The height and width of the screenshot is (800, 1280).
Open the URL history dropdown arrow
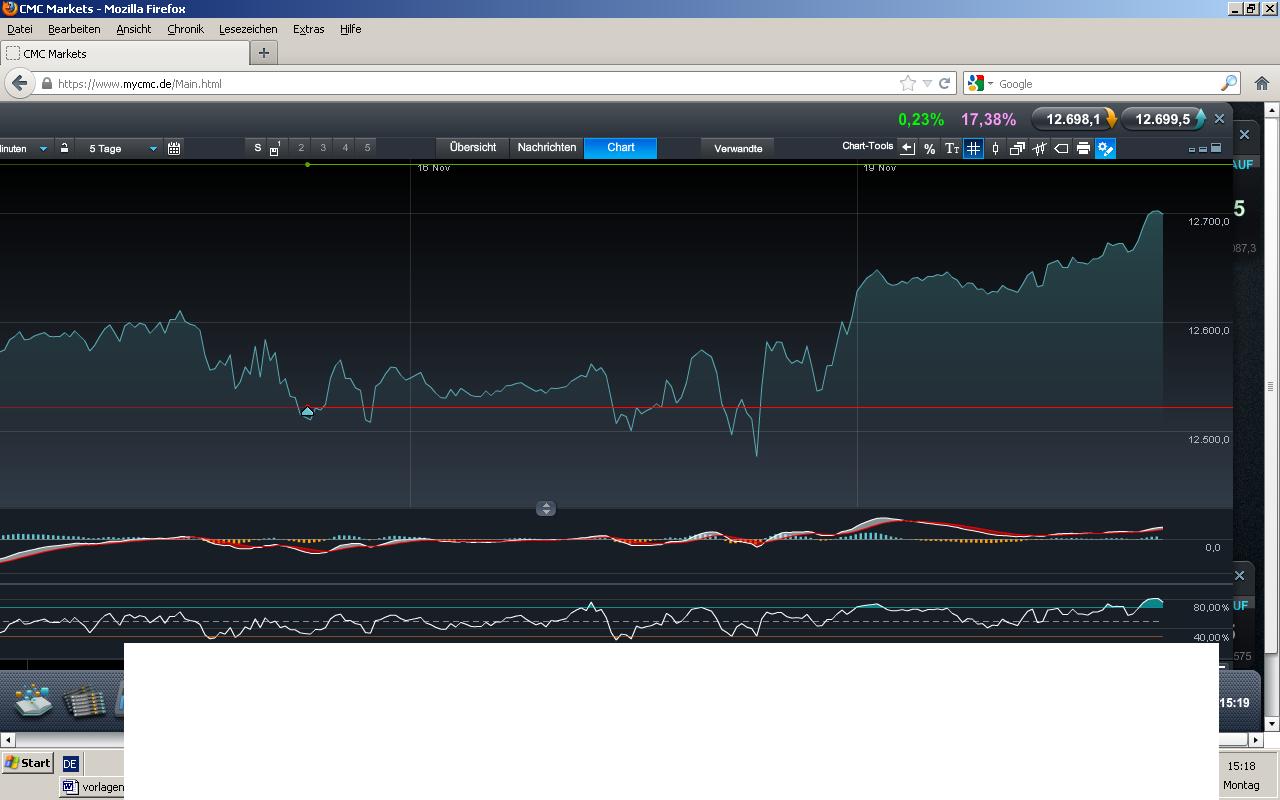coord(927,84)
